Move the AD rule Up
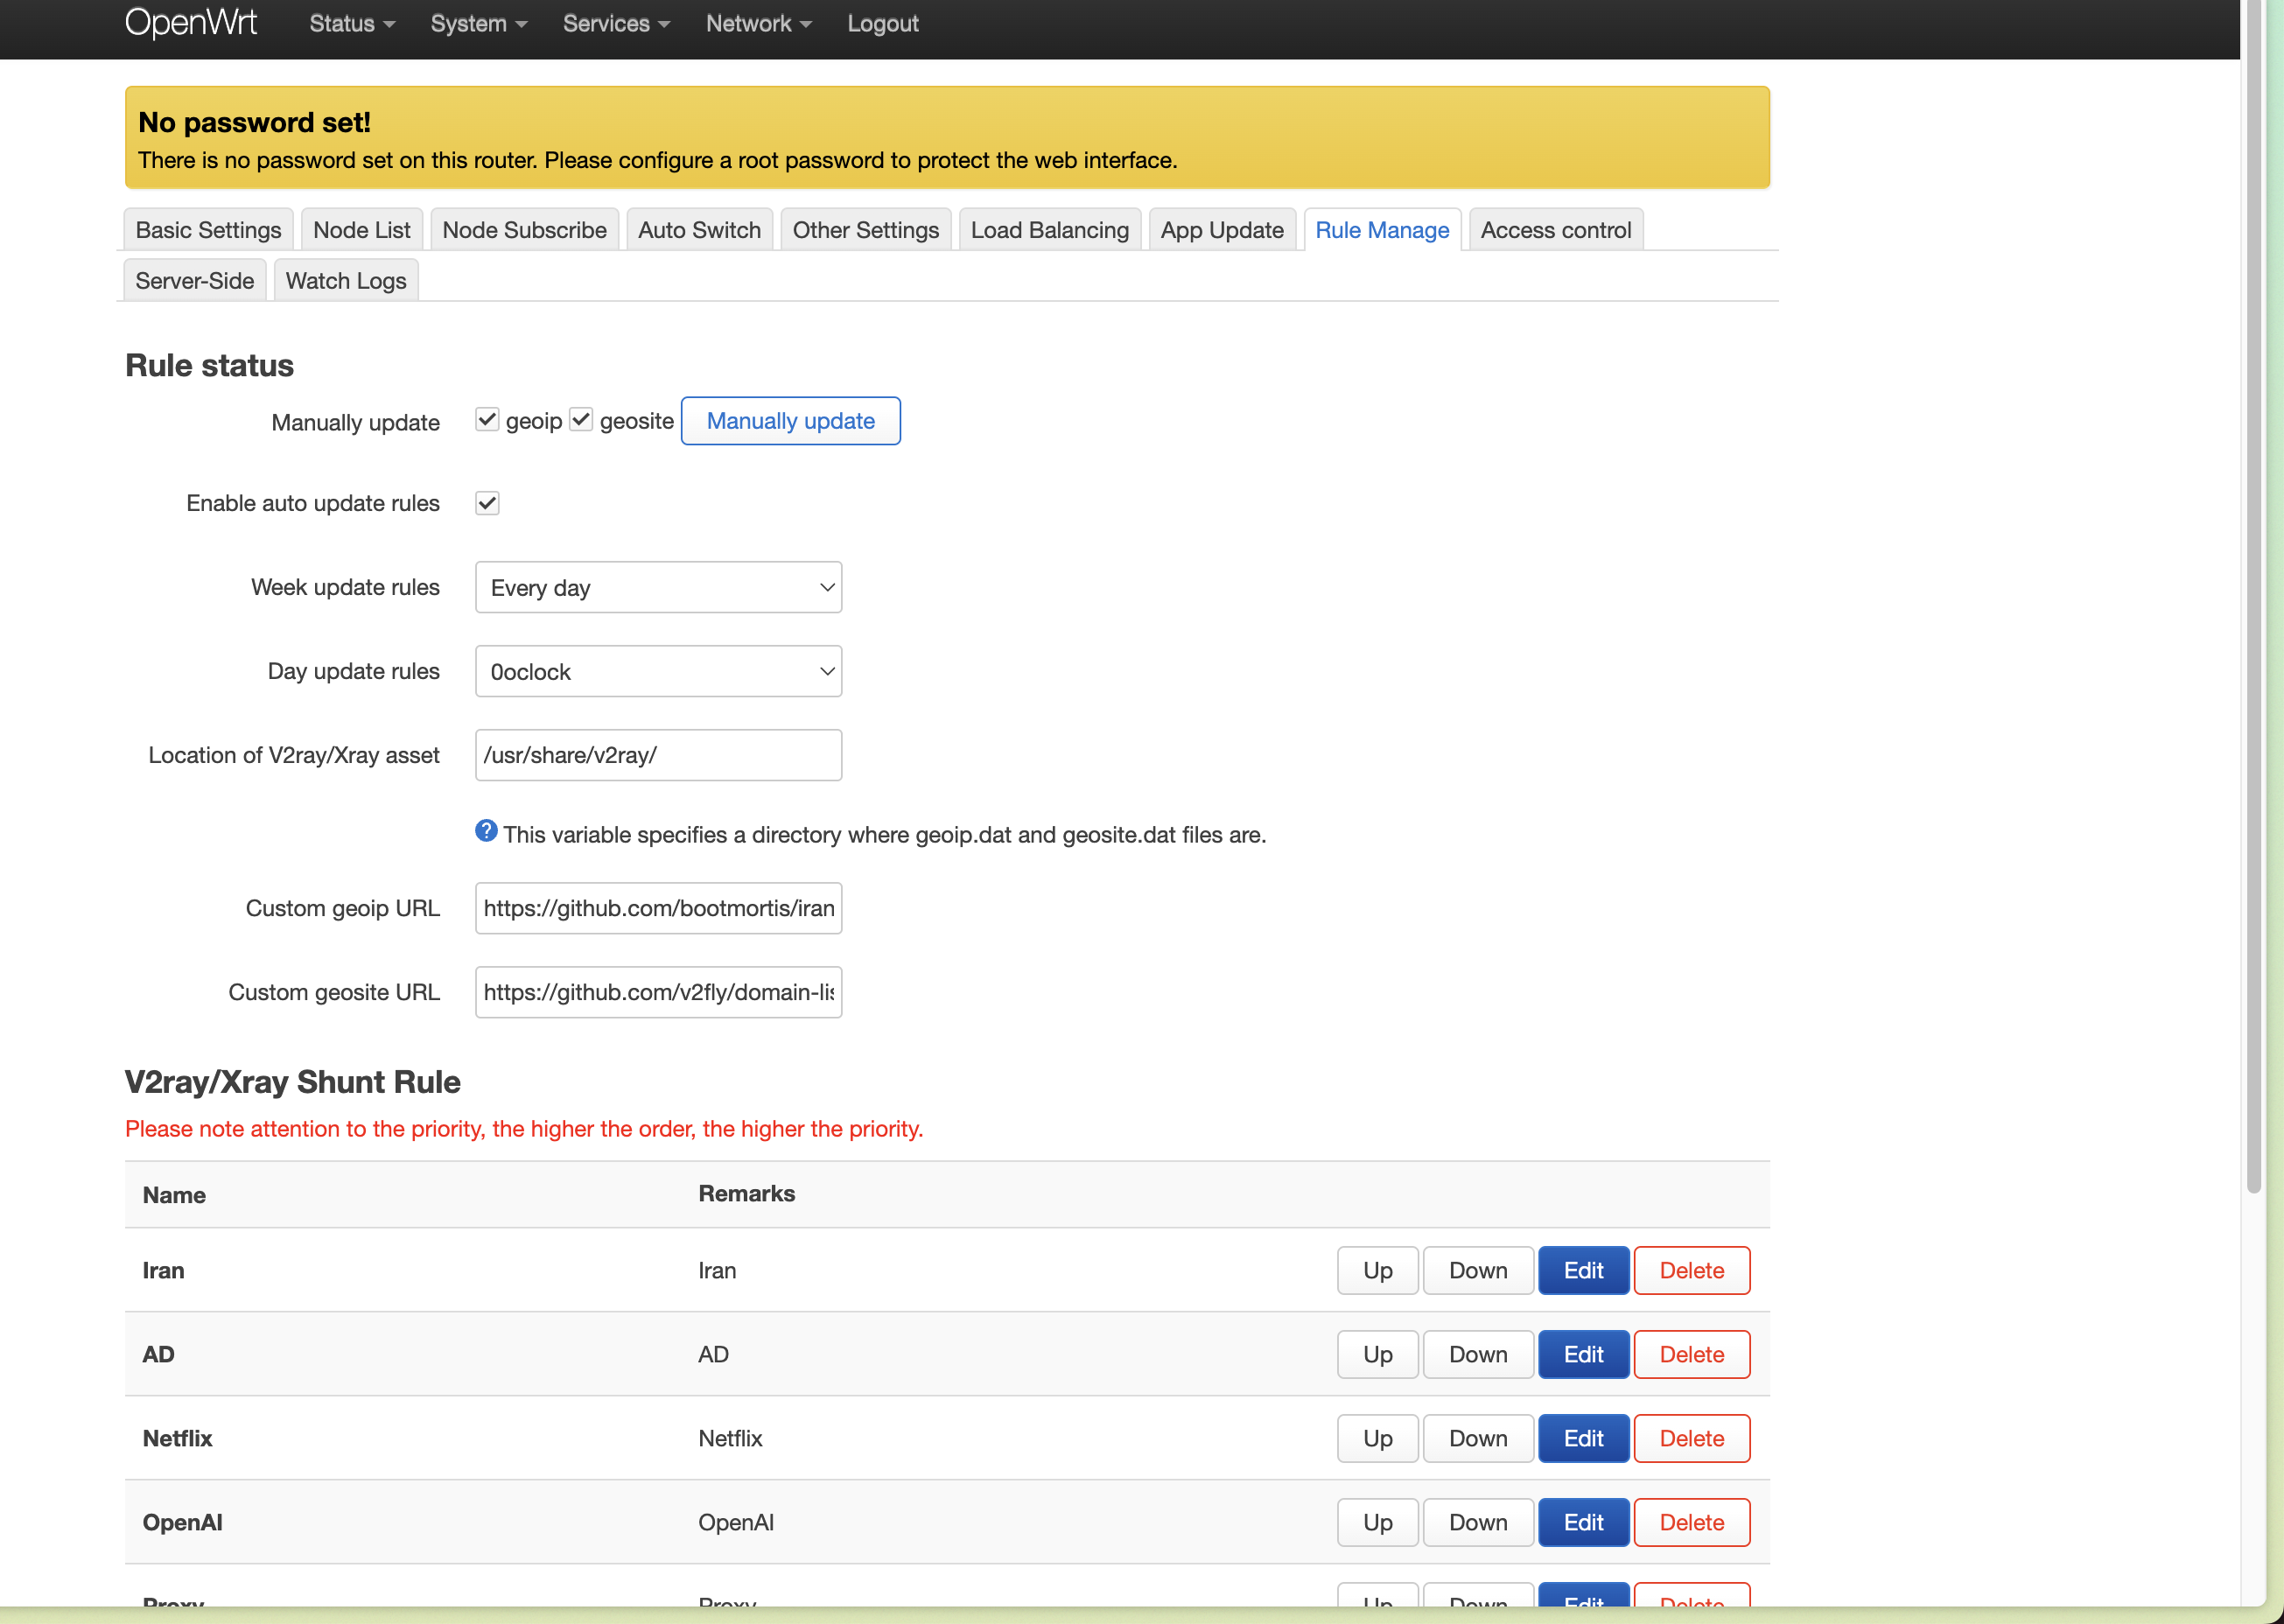The width and height of the screenshot is (2284, 1624). coord(1377,1354)
